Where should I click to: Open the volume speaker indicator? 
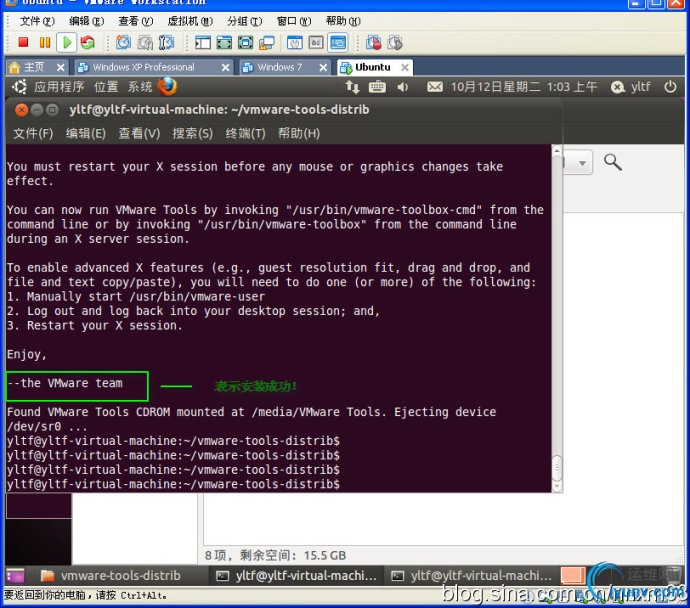pyautogui.click(x=402, y=87)
